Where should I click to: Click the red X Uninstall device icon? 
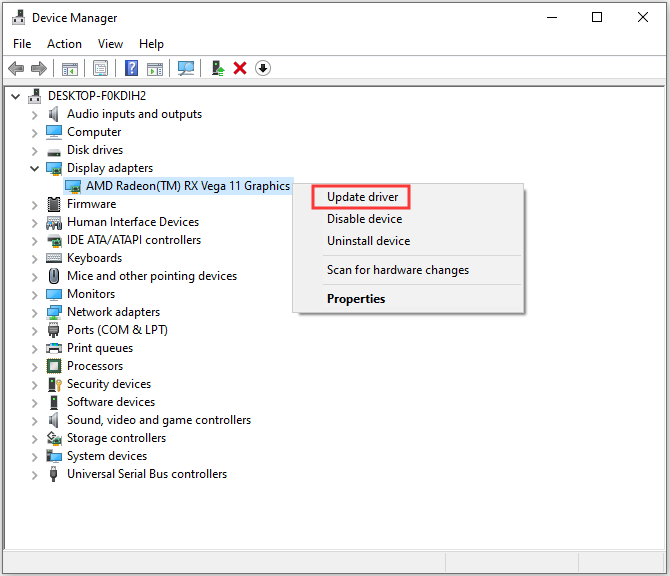pyautogui.click(x=240, y=68)
